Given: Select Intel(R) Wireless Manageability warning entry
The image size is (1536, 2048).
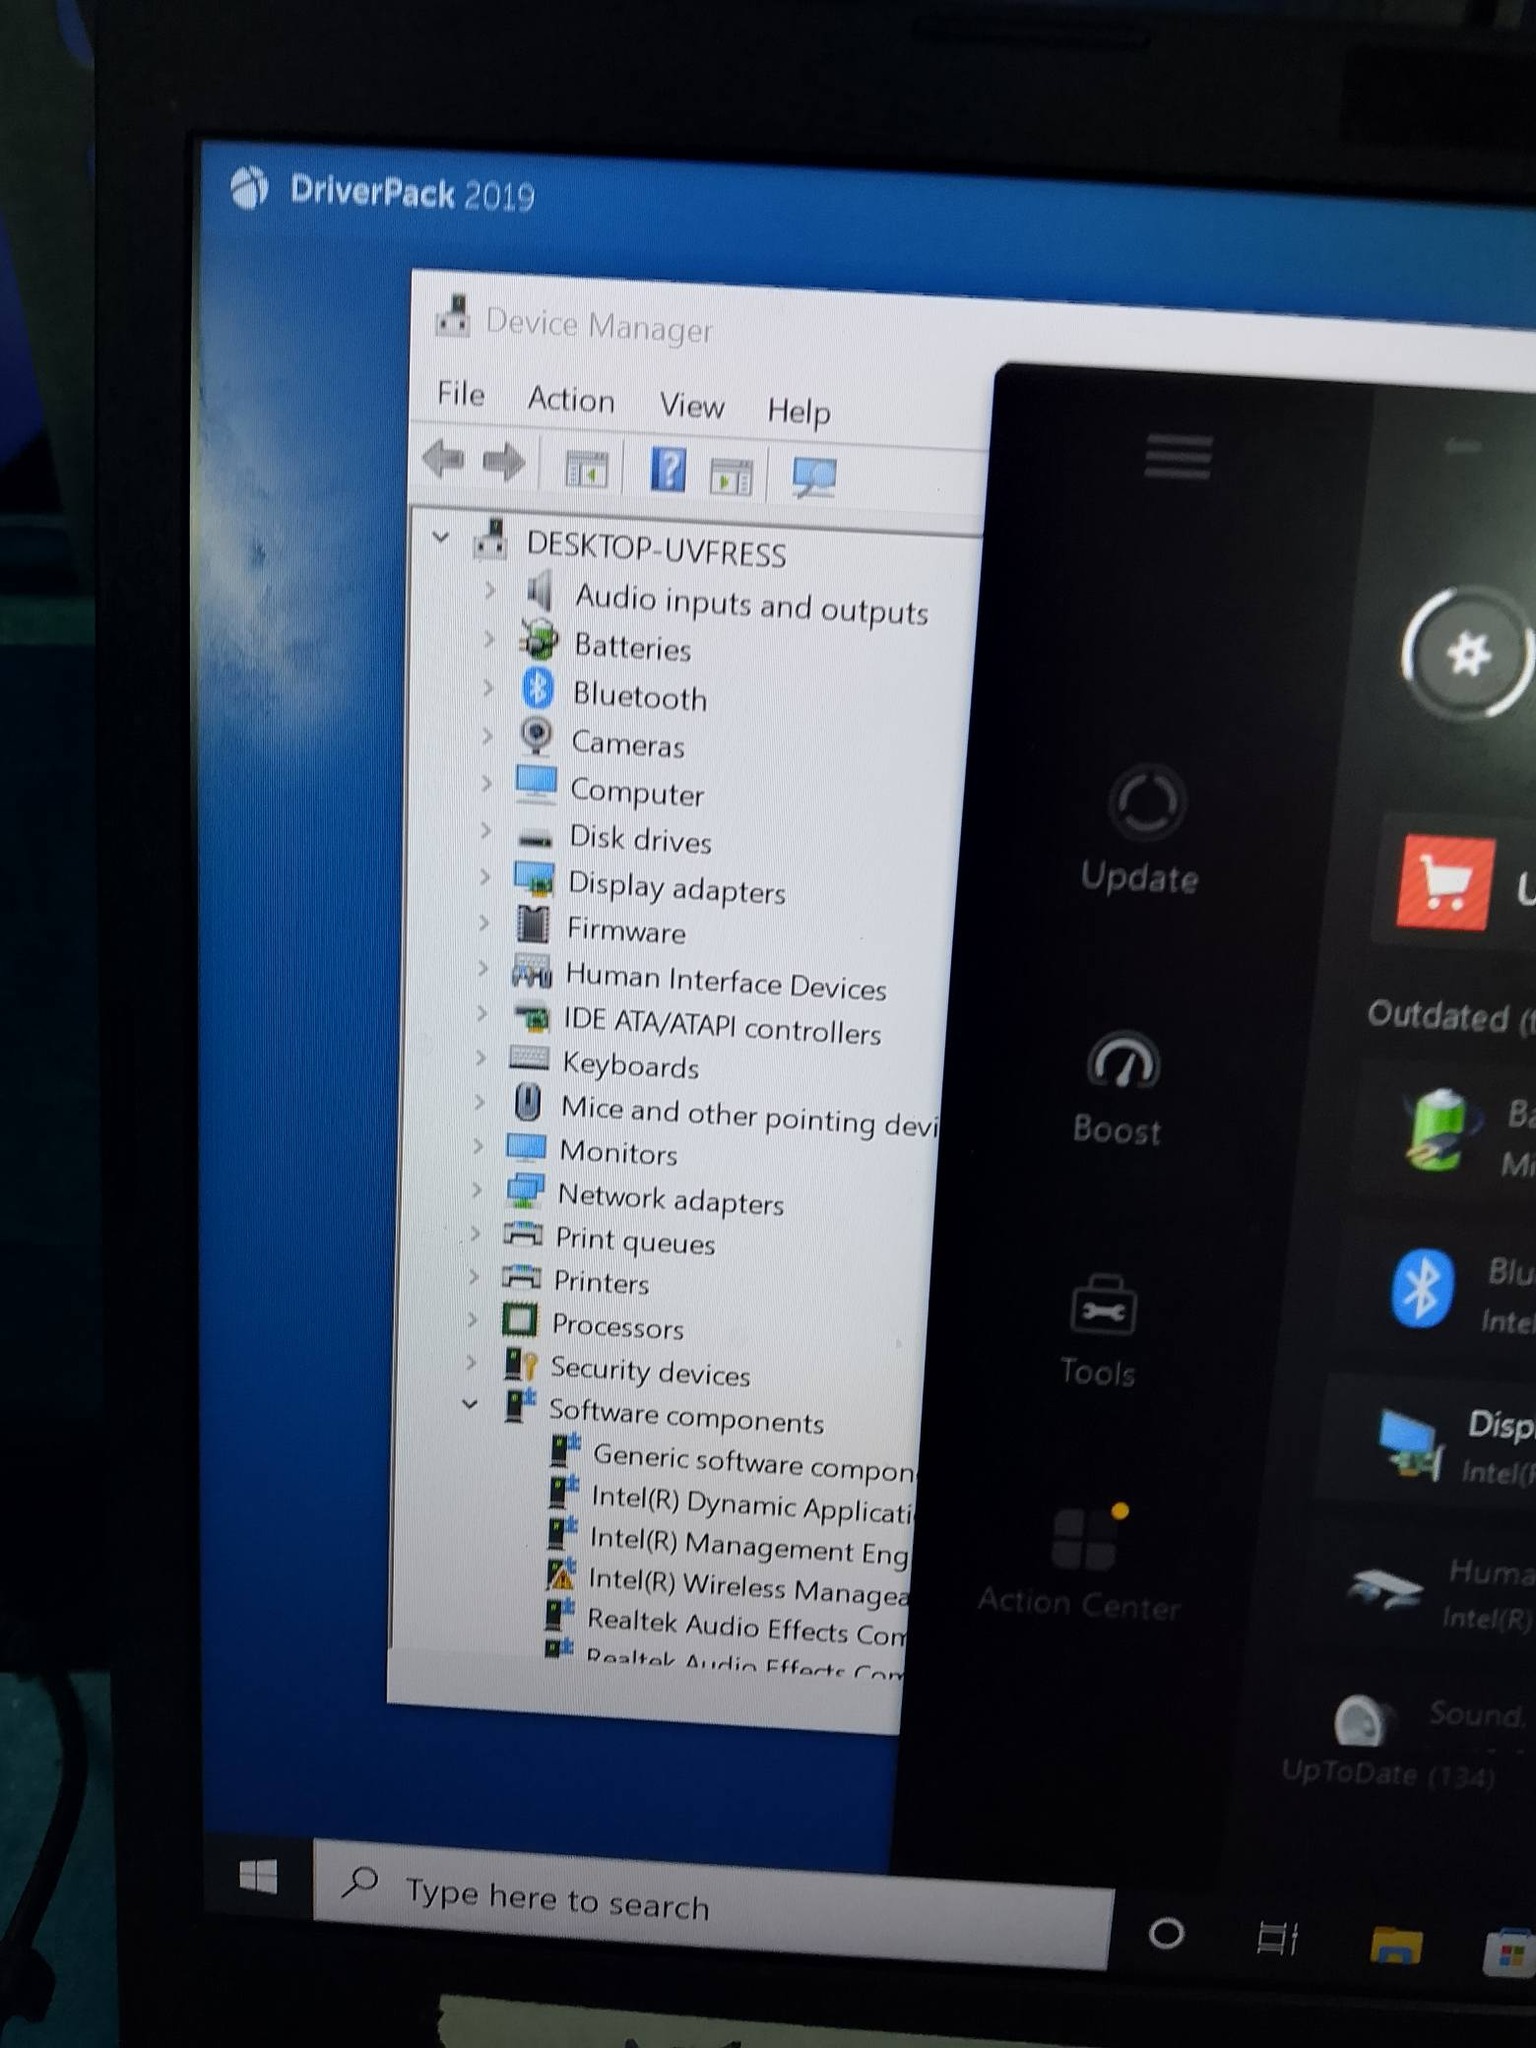Looking at the screenshot, I should (x=748, y=1586).
